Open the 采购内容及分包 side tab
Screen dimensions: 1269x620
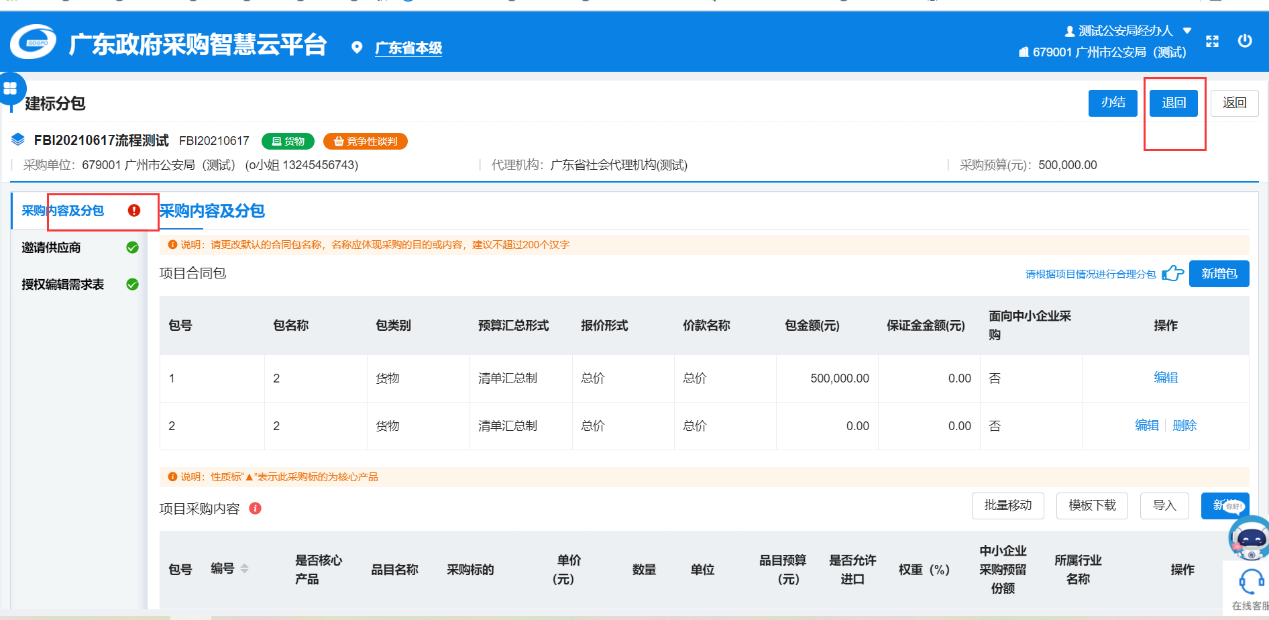63,211
